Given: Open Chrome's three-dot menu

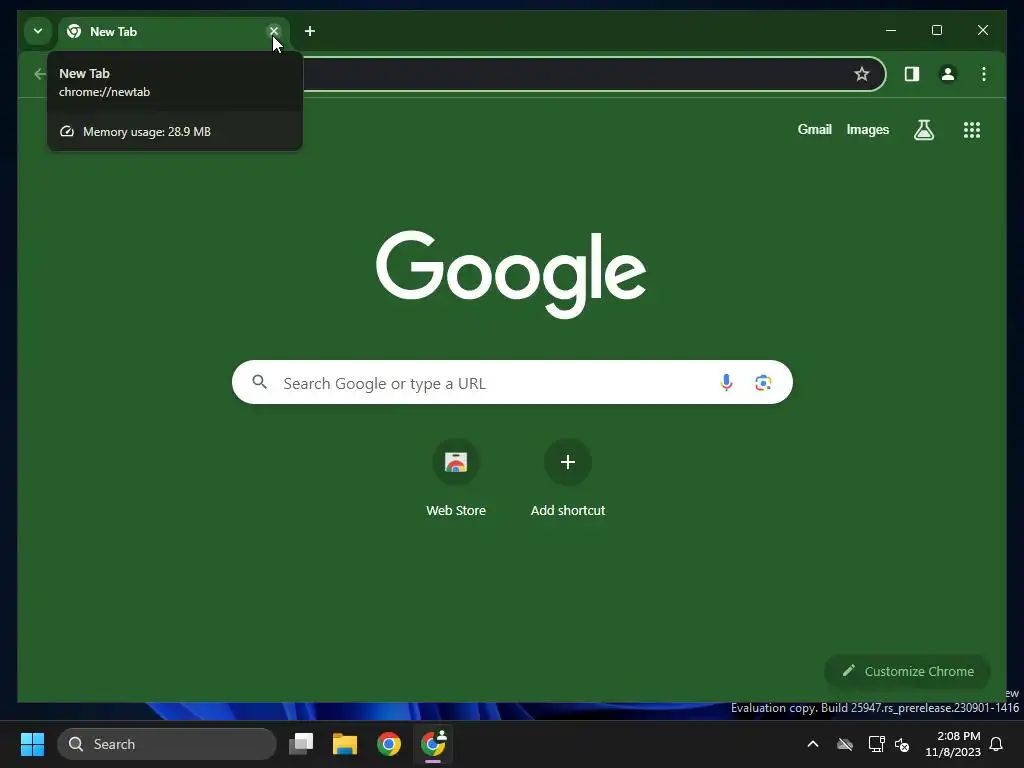Looking at the screenshot, I should pyautogui.click(x=984, y=74).
